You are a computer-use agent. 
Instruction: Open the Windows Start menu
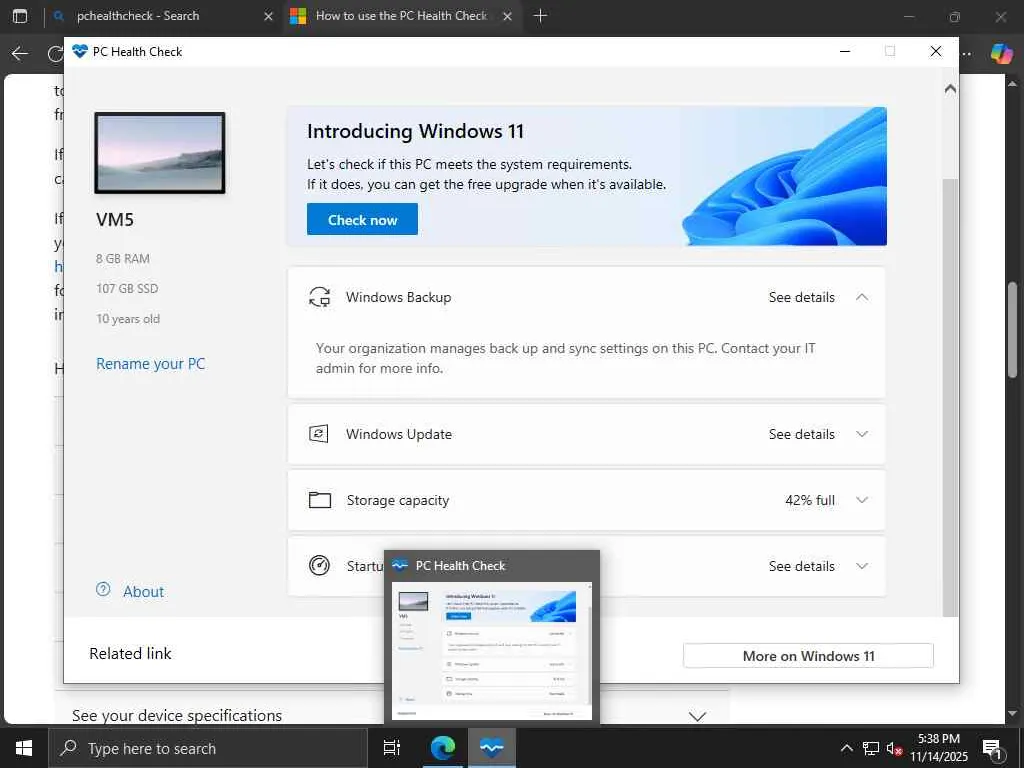(x=24, y=748)
